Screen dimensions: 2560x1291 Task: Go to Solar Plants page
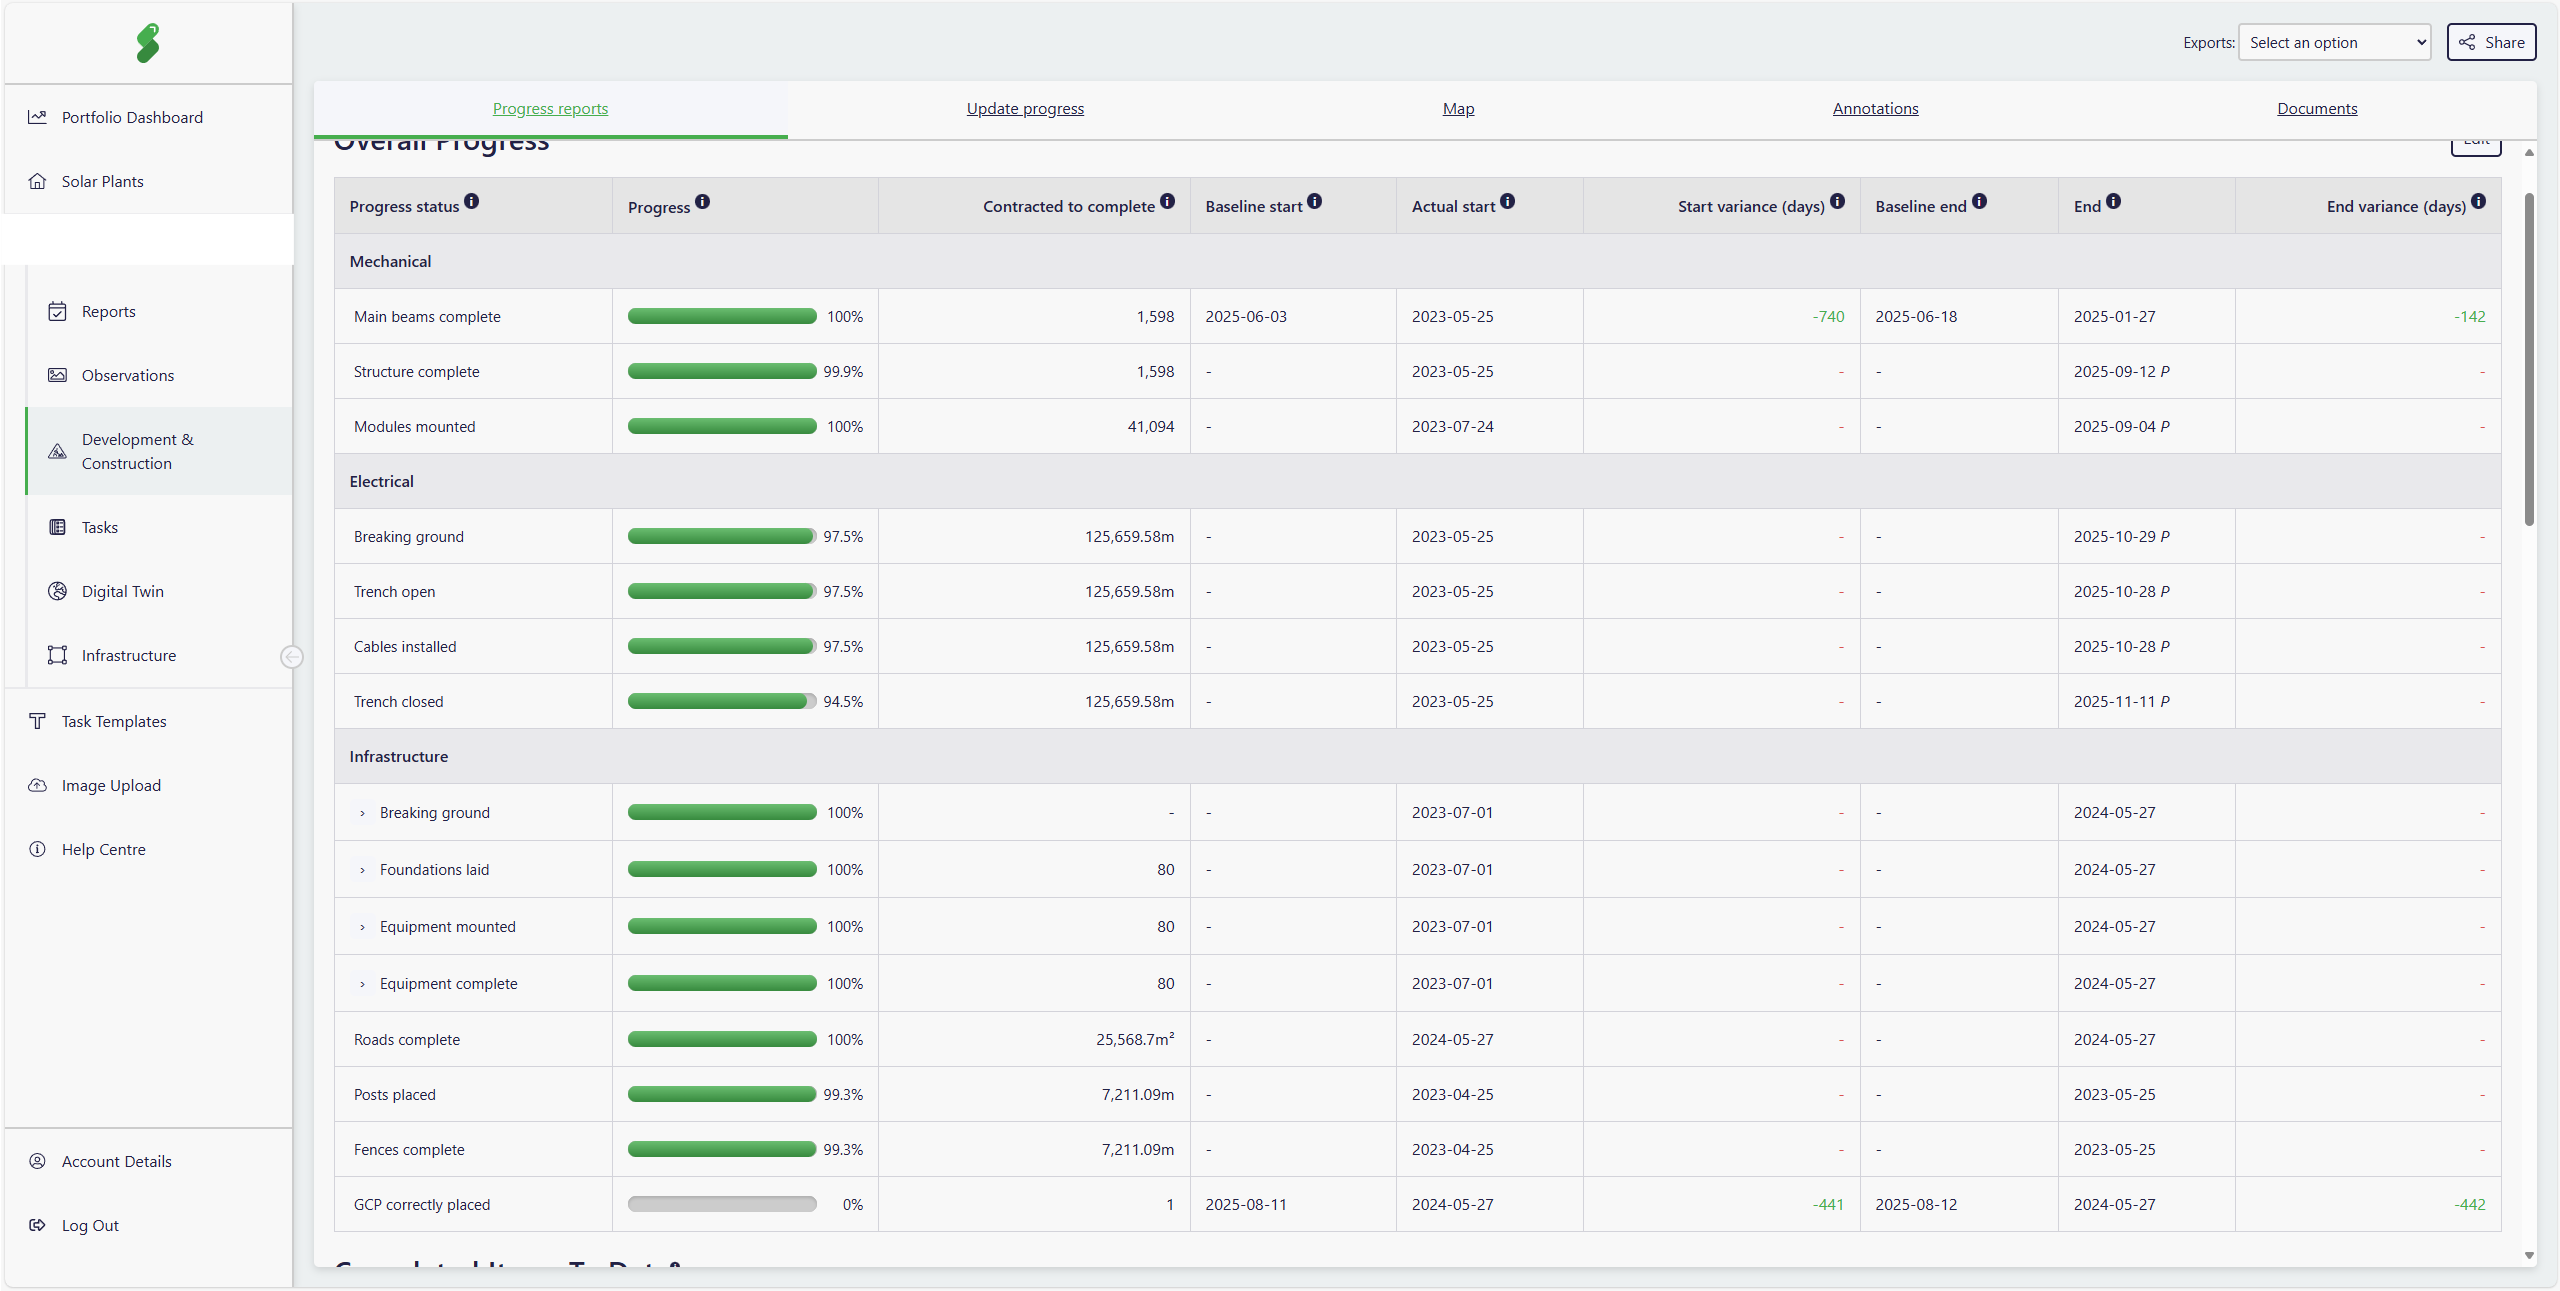102,181
